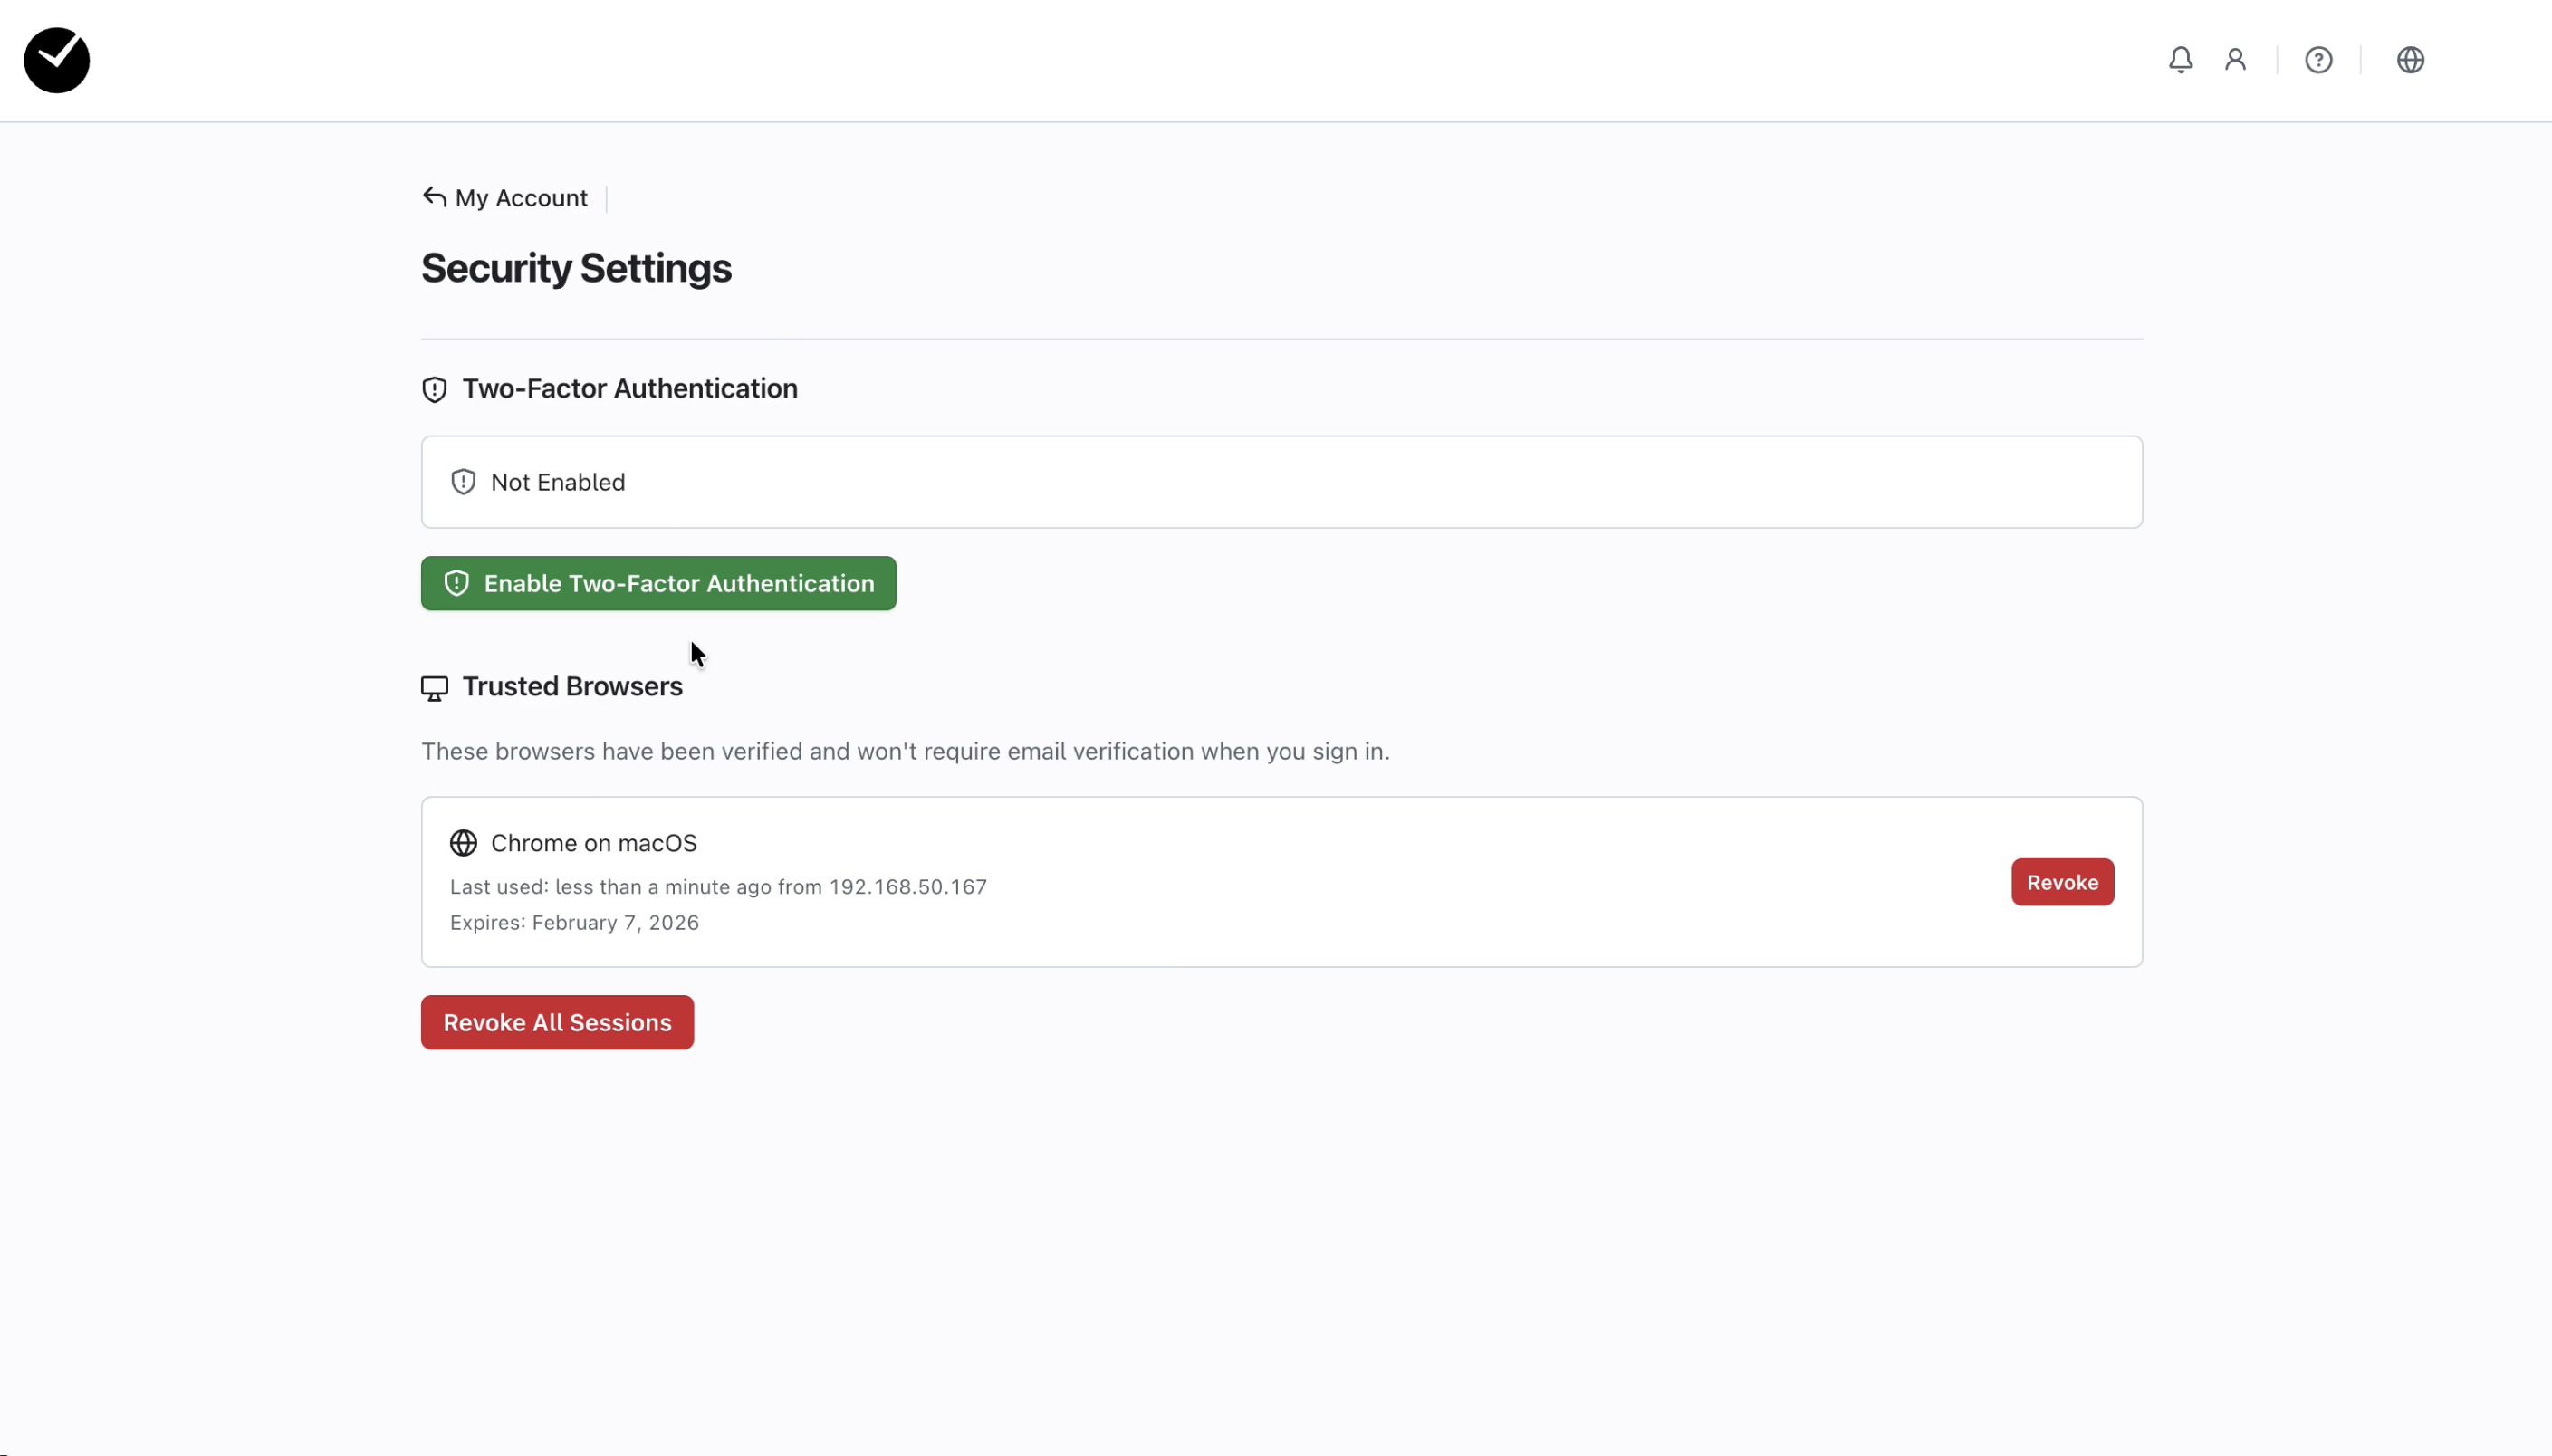Click the Security Settings page title

(576, 268)
